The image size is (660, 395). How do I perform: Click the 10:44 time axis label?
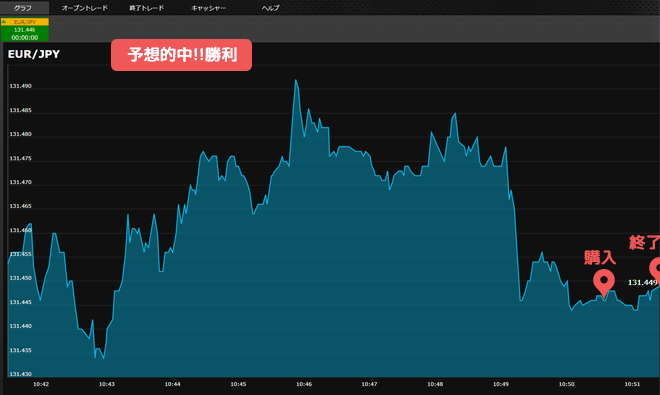(172, 384)
